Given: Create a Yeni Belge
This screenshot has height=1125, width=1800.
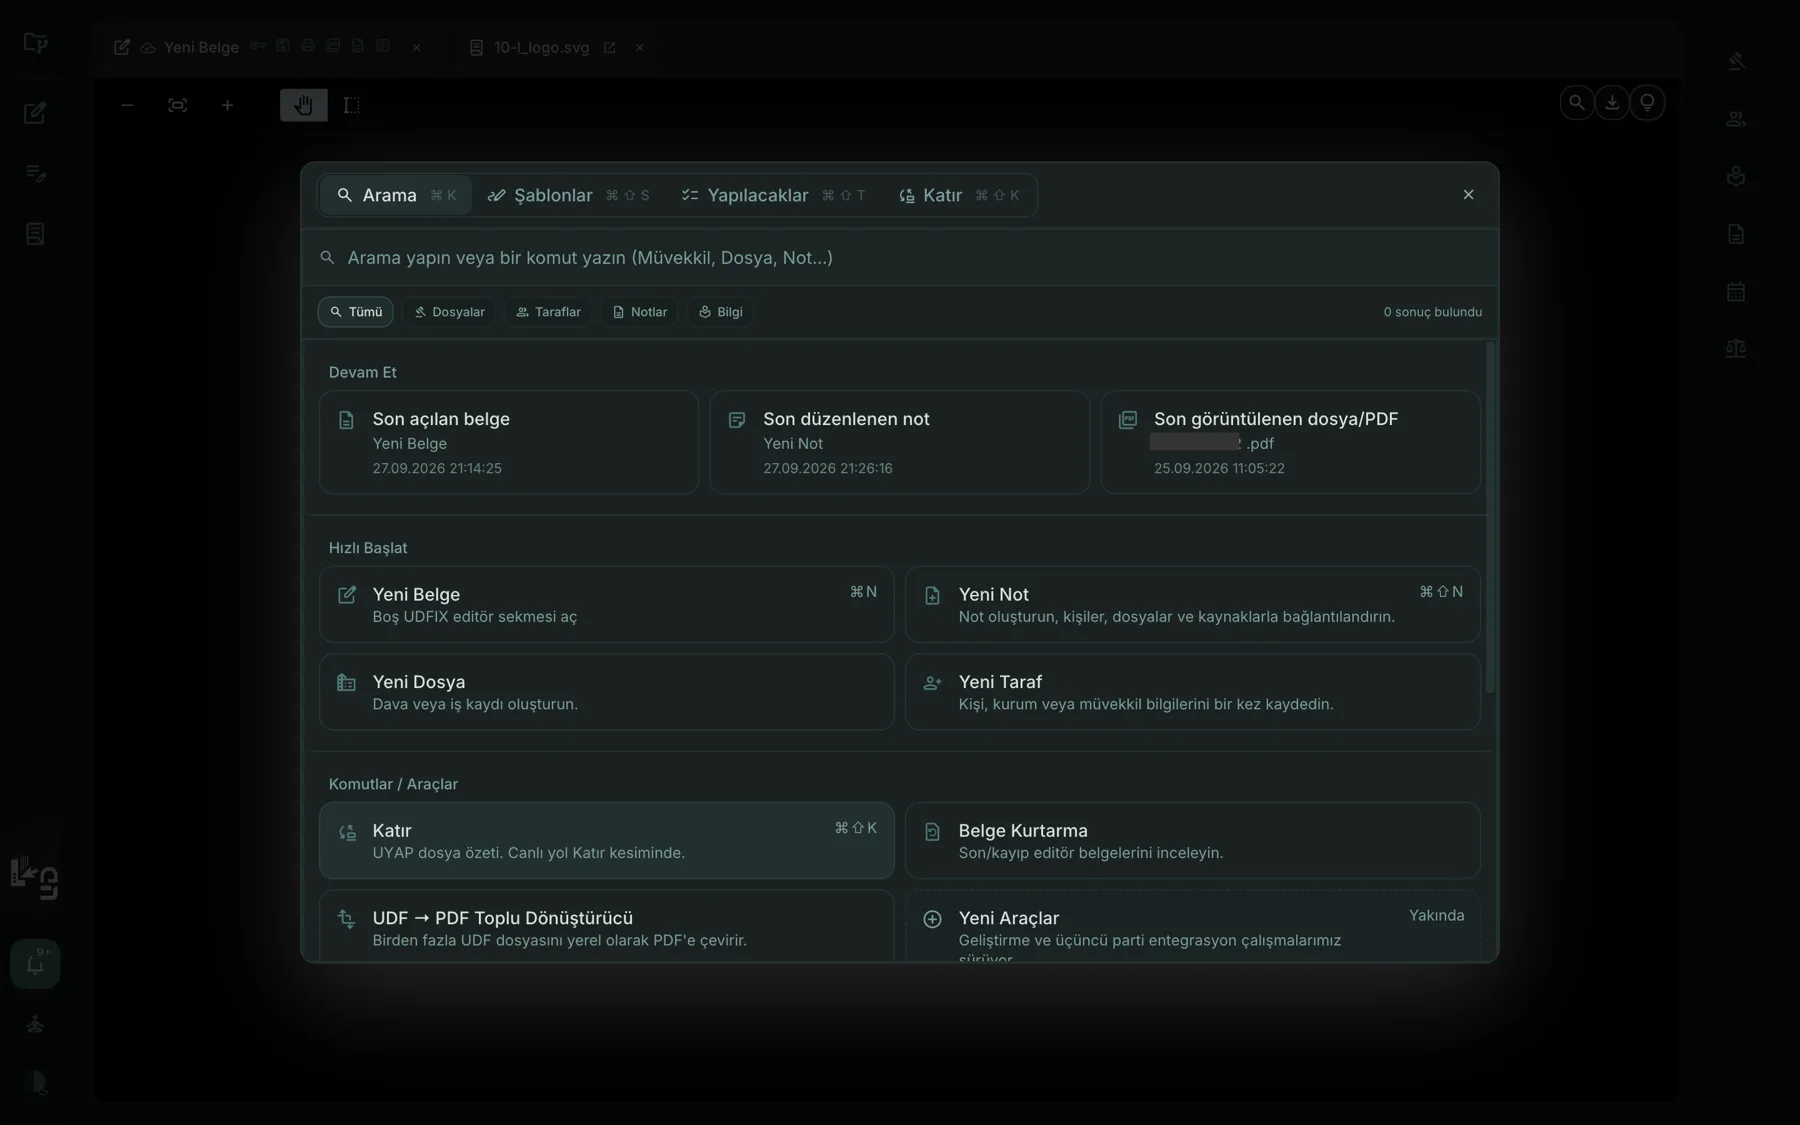Looking at the screenshot, I should coord(607,604).
